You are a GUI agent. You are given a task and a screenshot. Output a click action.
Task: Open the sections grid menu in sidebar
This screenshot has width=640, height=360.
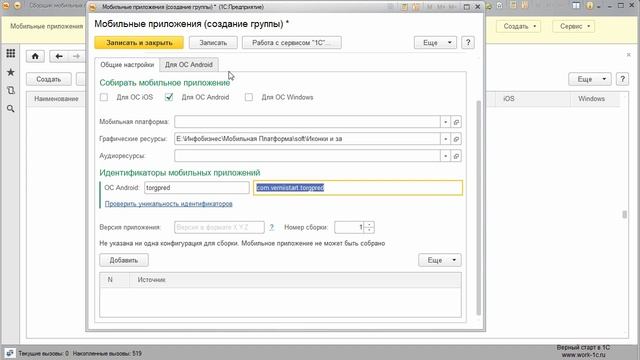pos(11,53)
